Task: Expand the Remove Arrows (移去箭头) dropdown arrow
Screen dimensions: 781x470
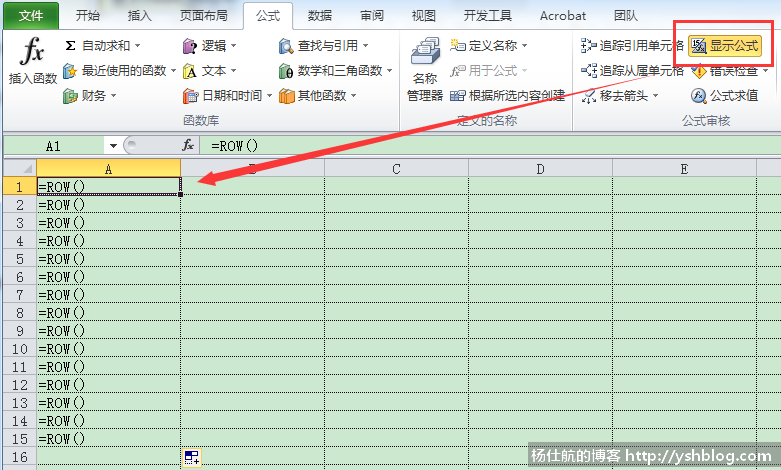Action: pos(655,96)
